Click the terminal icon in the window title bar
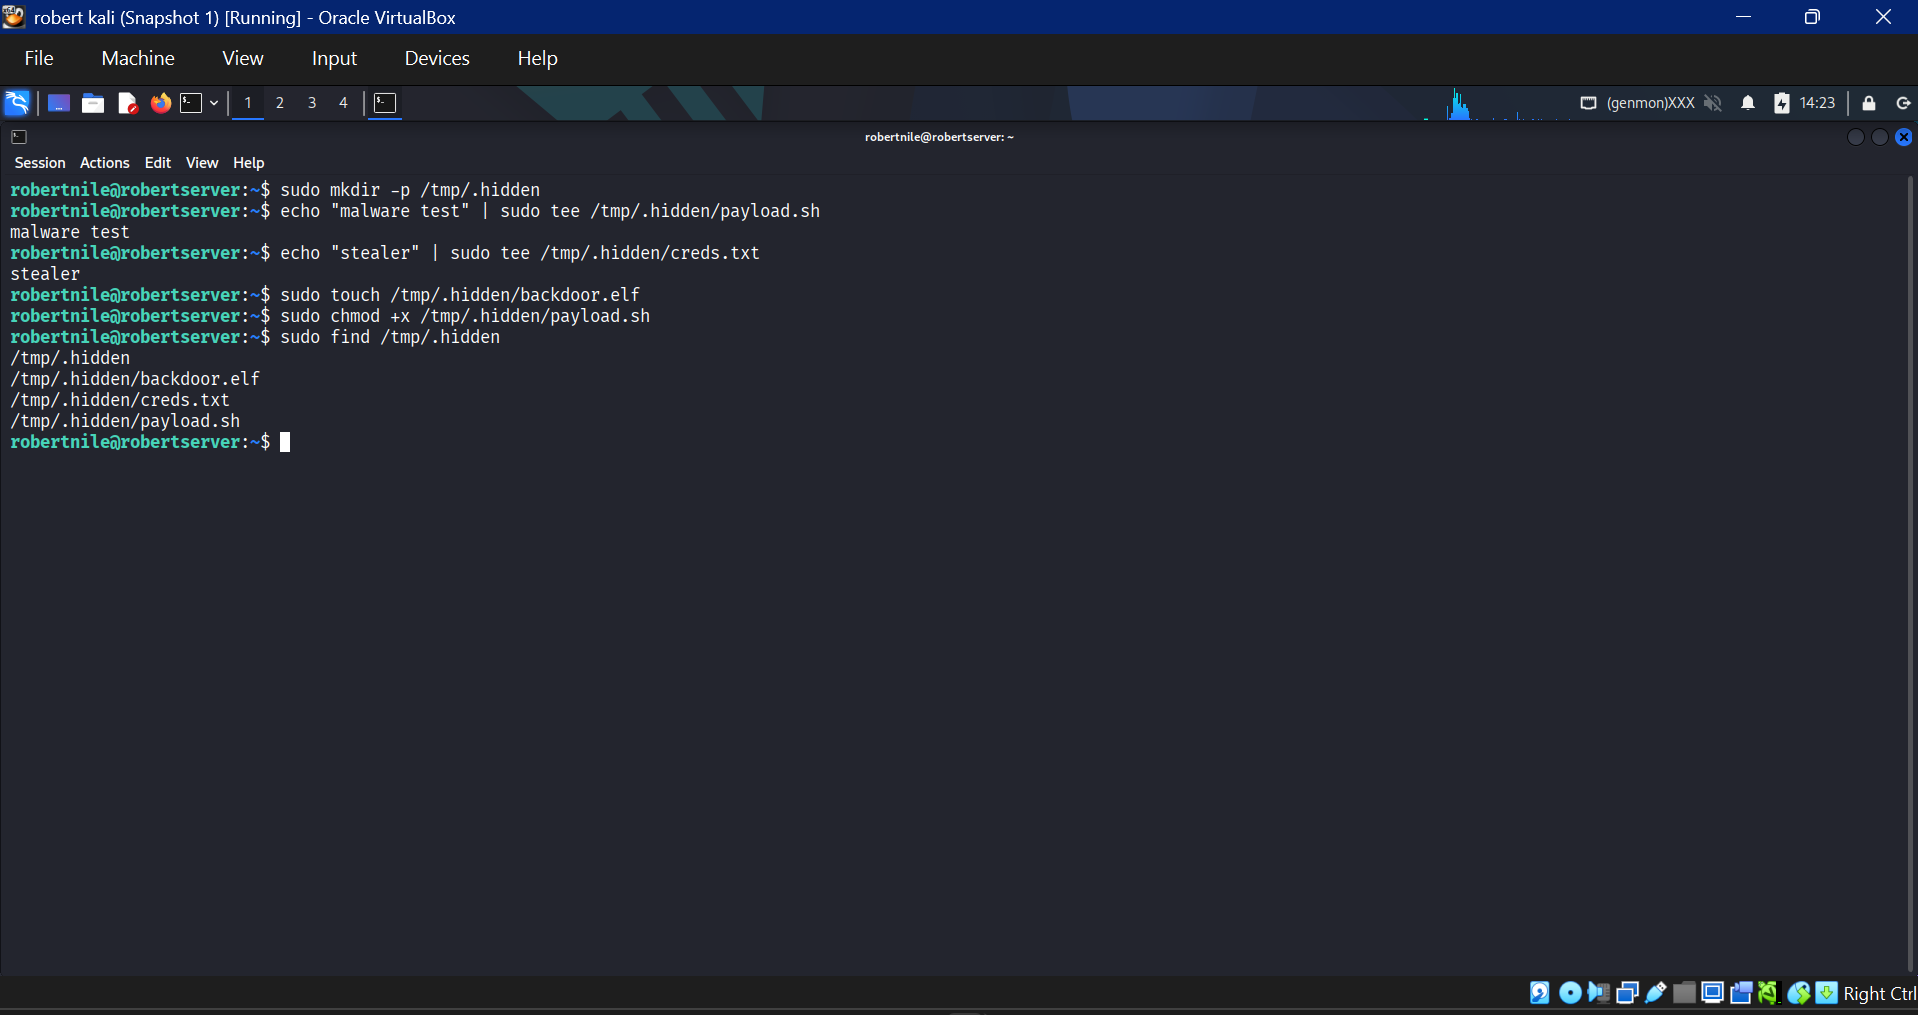The height and width of the screenshot is (1015, 1918). point(19,137)
